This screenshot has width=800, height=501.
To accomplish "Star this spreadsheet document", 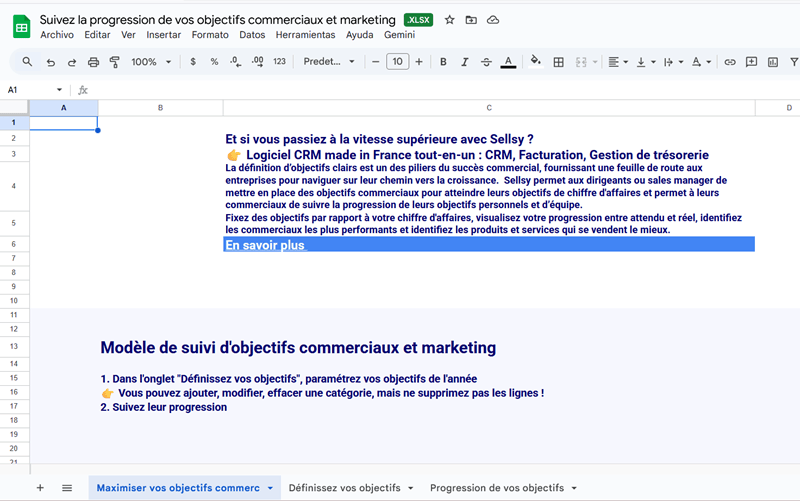I will 449,20.
